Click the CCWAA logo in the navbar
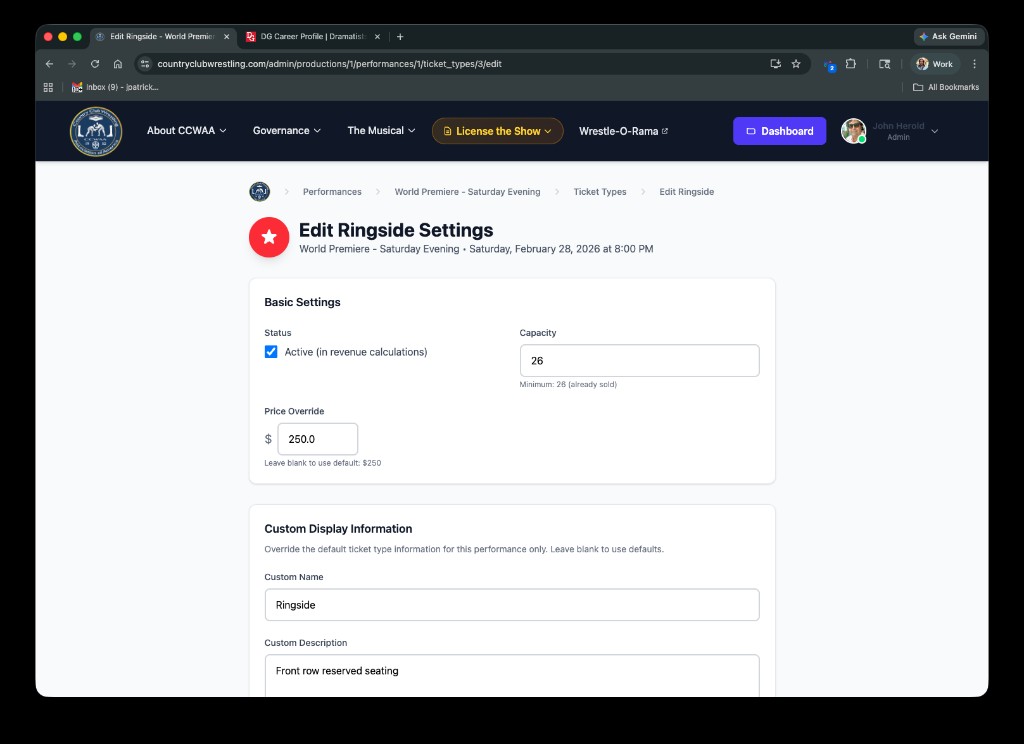The height and width of the screenshot is (744, 1024). tap(95, 131)
